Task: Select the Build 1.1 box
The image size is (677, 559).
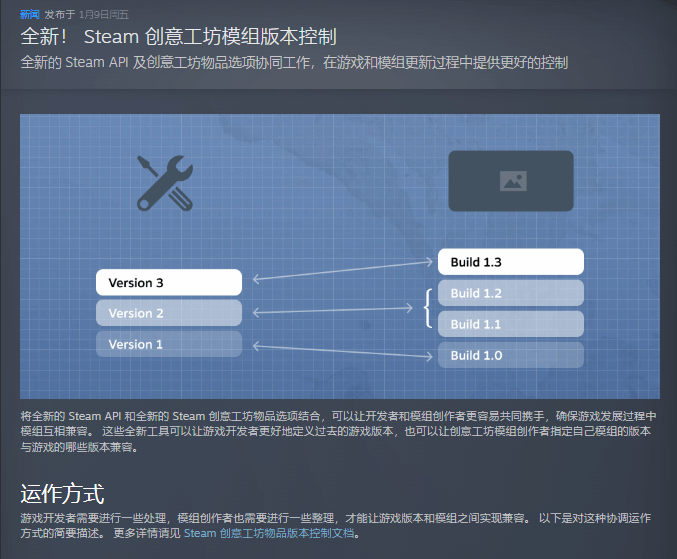Action: (510, 324)
